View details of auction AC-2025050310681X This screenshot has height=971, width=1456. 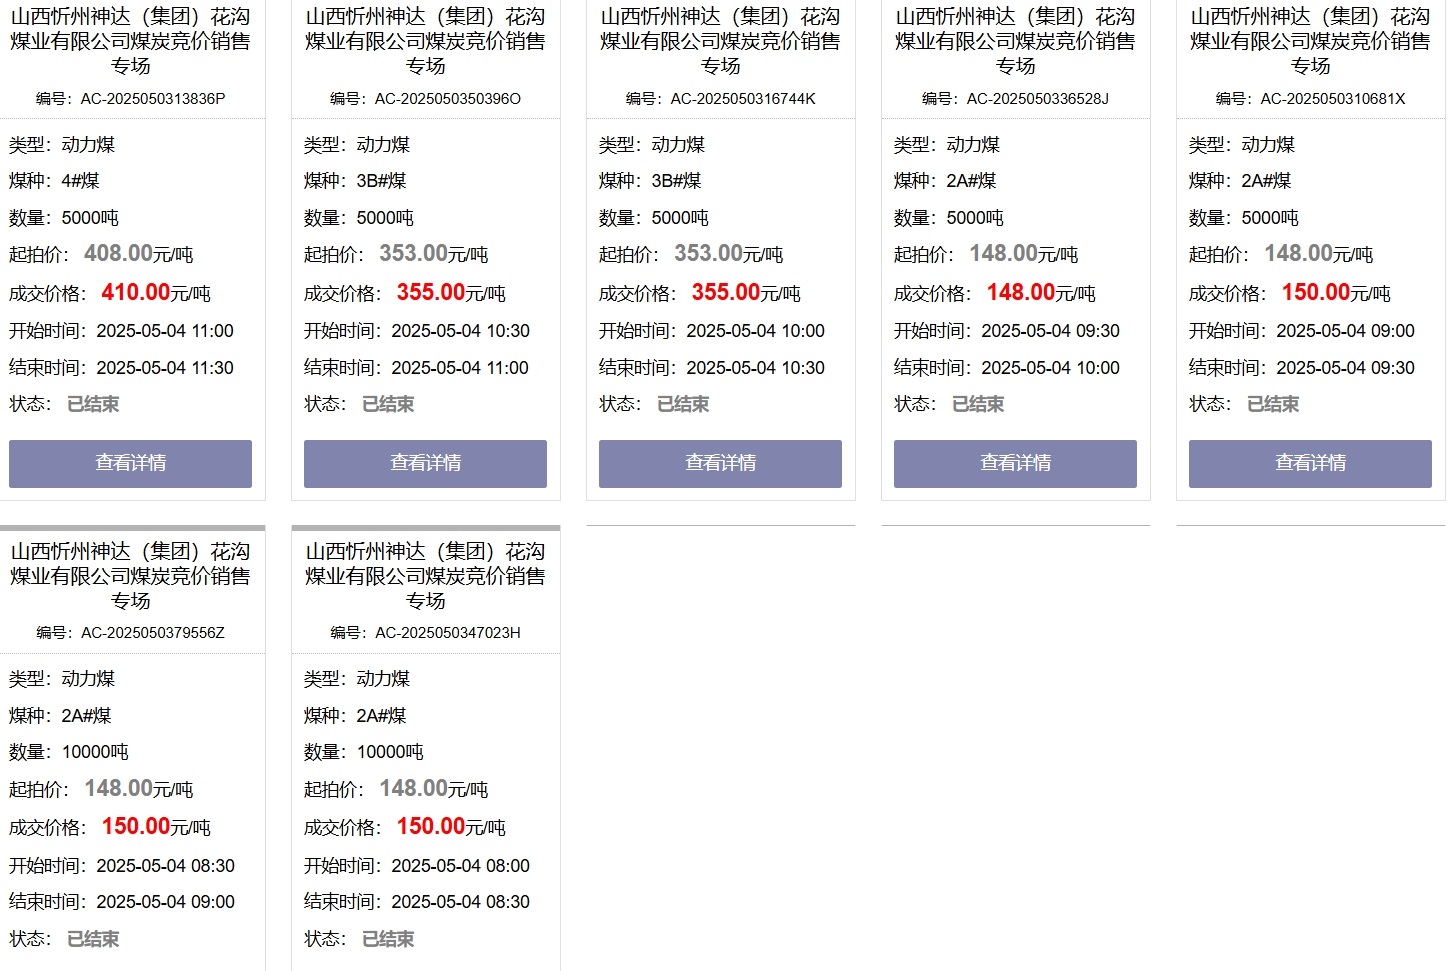point(1310,463)
